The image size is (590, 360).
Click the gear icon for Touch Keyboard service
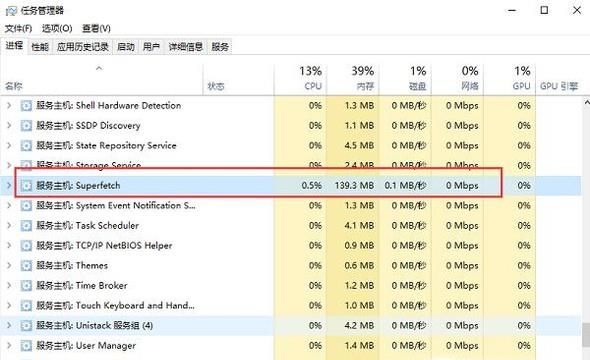point(26,305)
